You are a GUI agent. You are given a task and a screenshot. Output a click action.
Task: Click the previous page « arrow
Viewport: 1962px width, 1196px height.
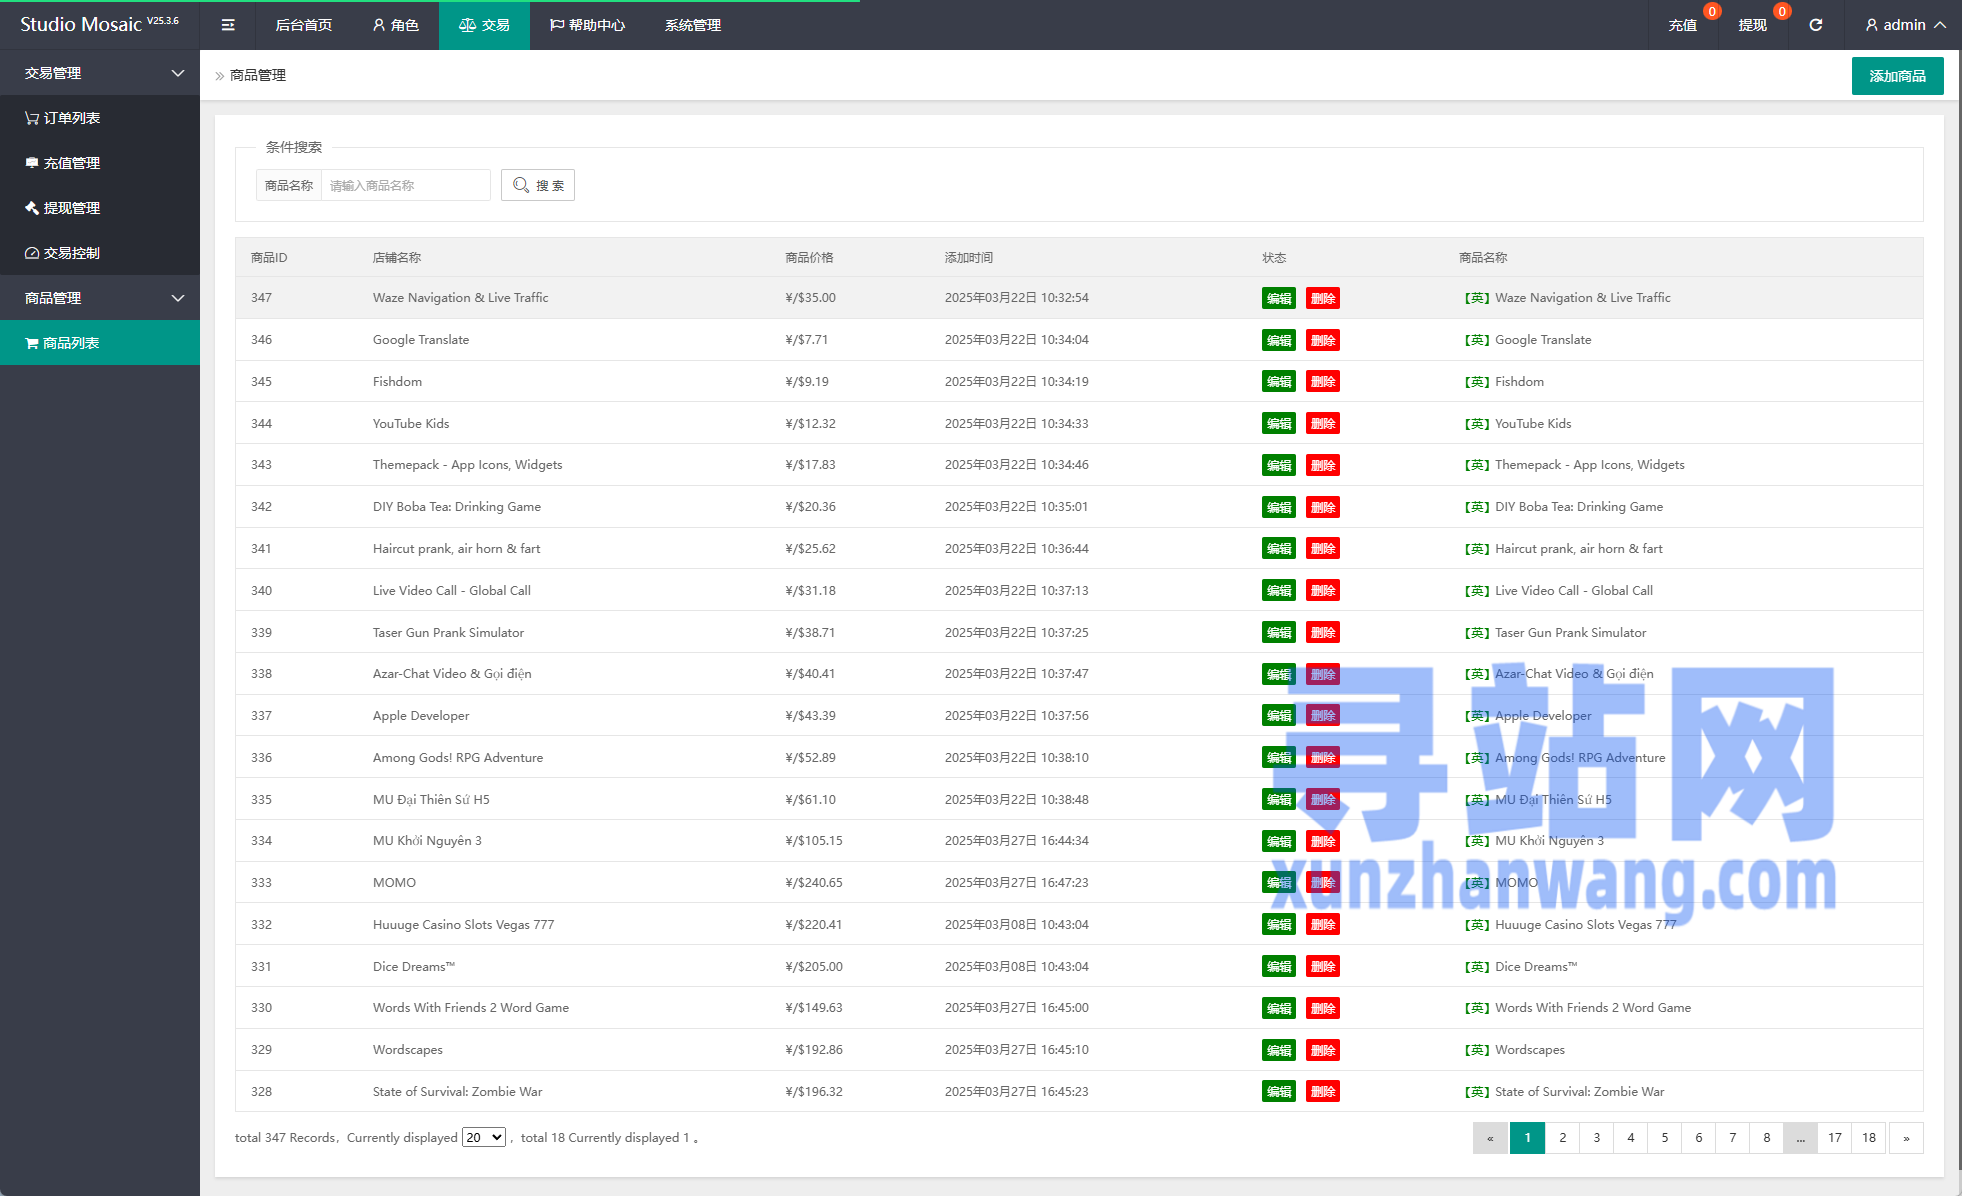click(x=1490, y=1138)
